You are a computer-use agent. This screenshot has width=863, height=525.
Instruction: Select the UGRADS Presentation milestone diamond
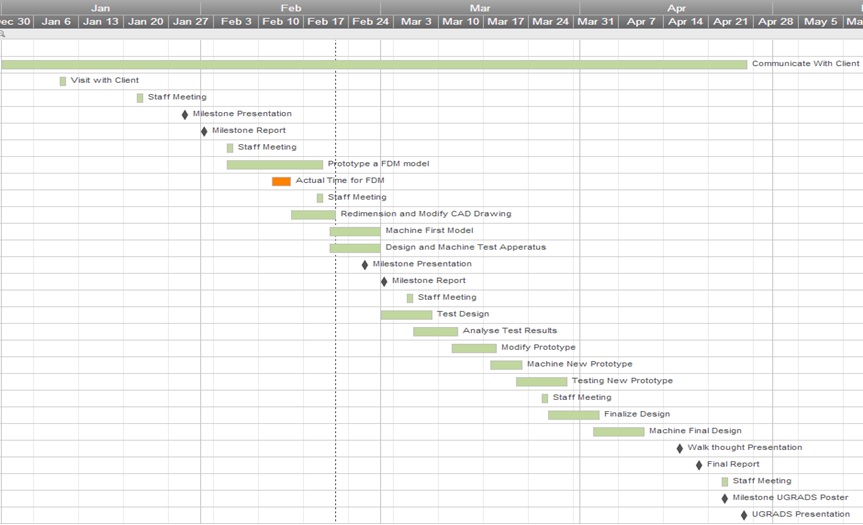click(x=744, y=515)
